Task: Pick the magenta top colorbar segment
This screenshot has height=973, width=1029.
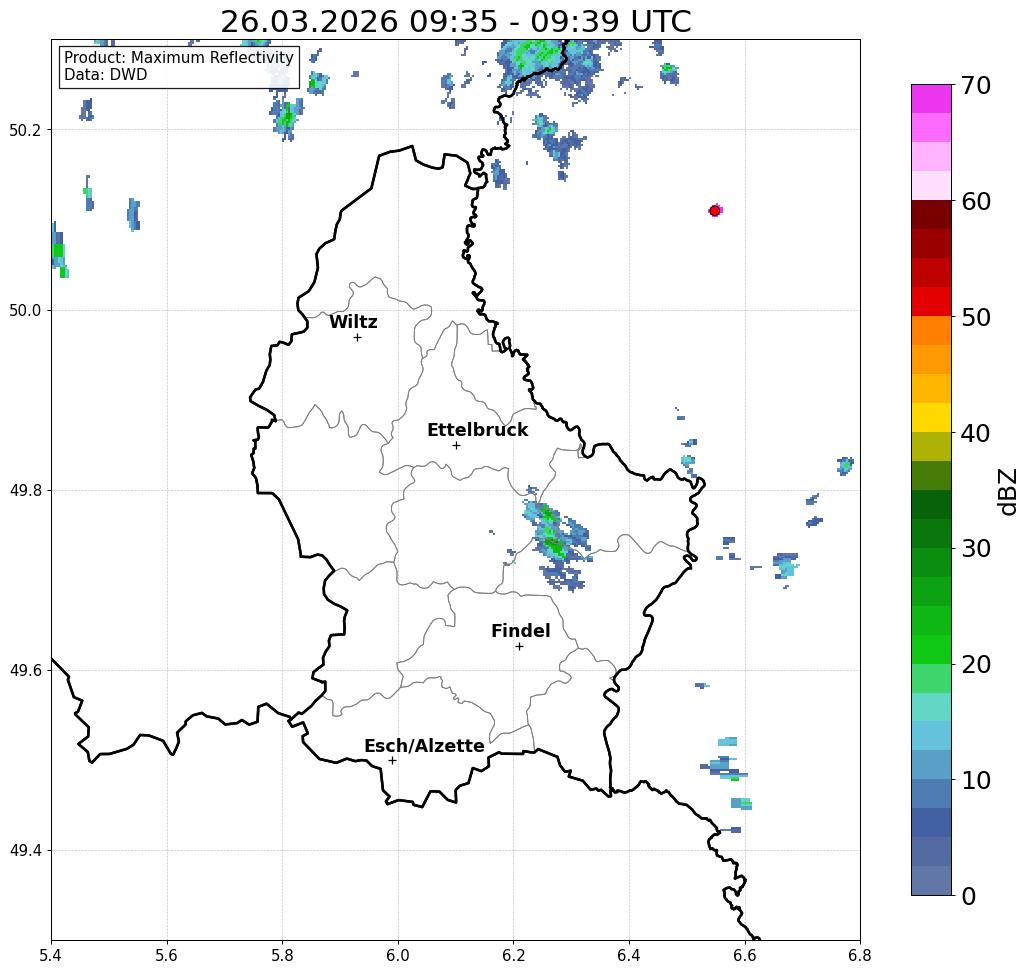Action: point(931,99)
